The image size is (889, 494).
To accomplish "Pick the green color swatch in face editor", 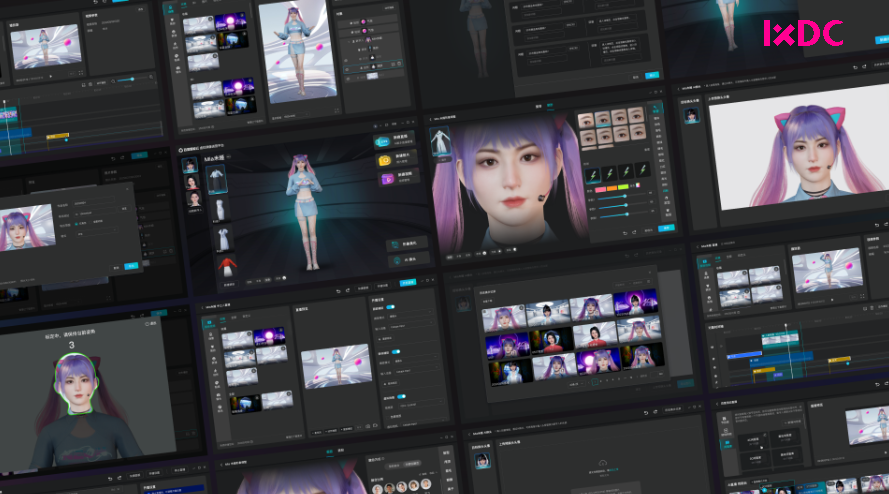I will point(623,187).
